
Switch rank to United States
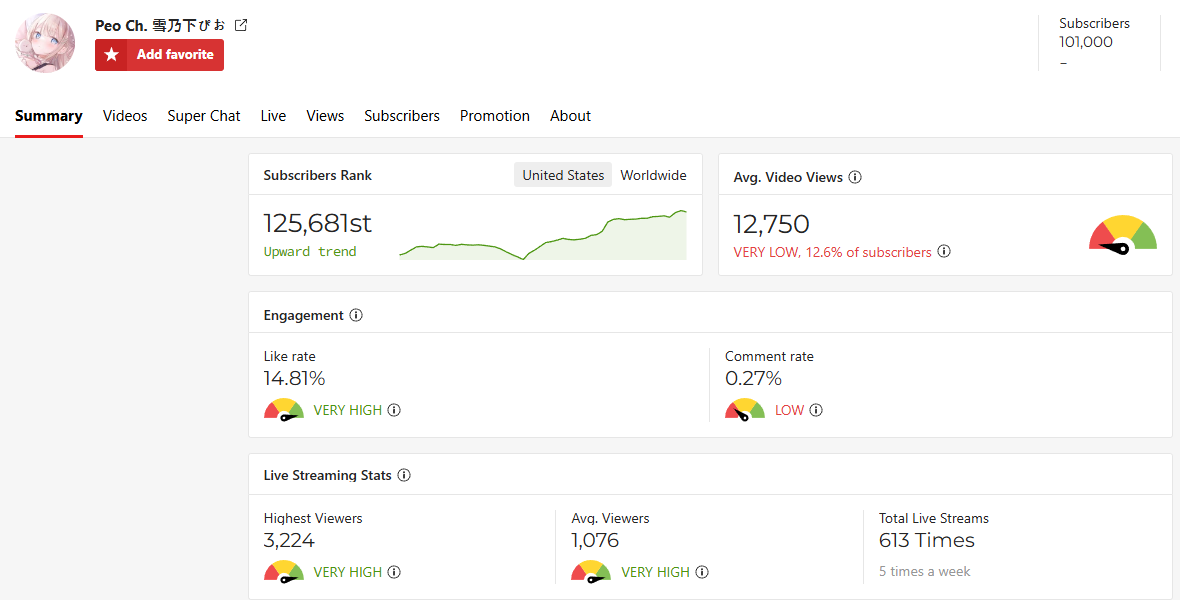pos(563,175)
